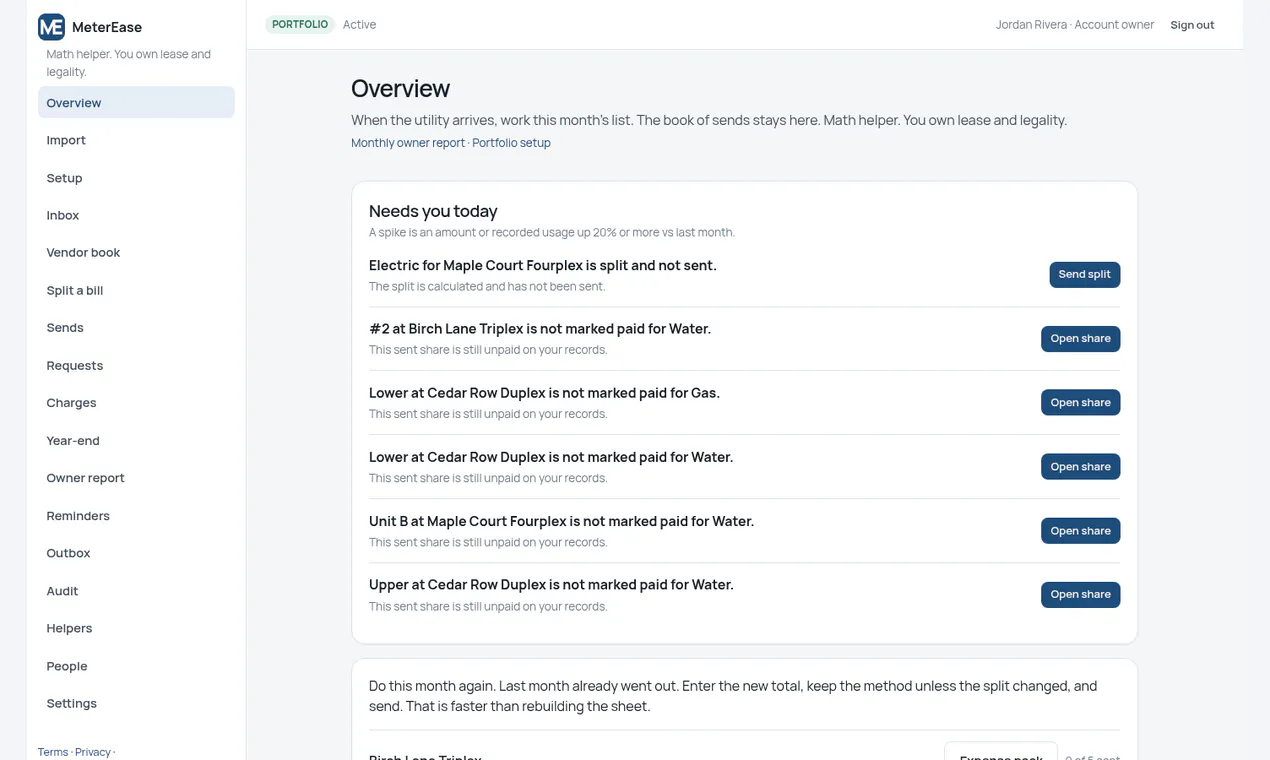
Task: Open share for #2 at Birch Lane Triplex
Action: [1080, 339]
